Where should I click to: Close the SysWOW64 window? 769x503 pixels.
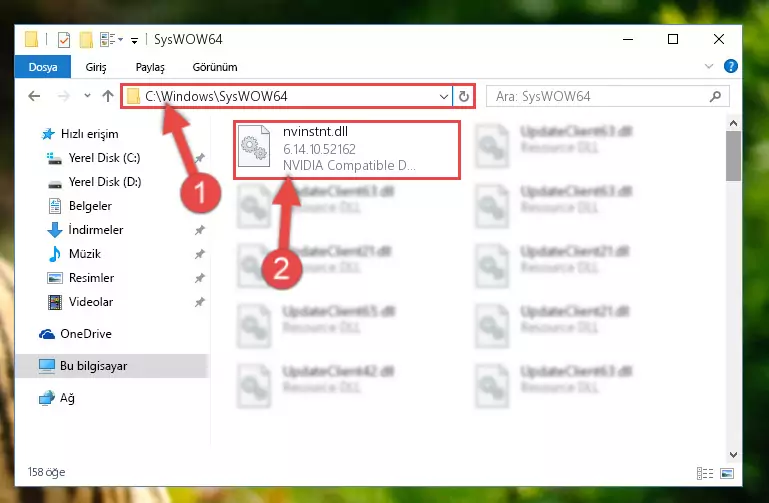[718, 39]
